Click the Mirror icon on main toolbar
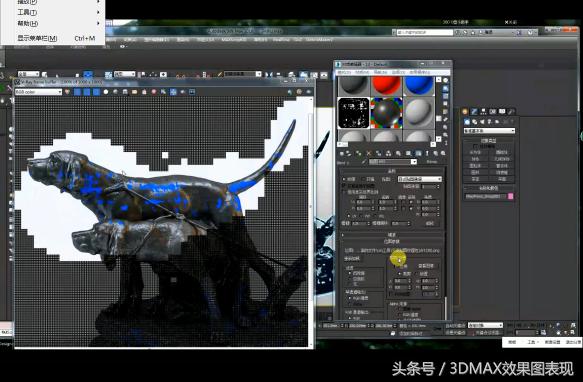The height and width of the screenshot is (382, 583). 269,74
